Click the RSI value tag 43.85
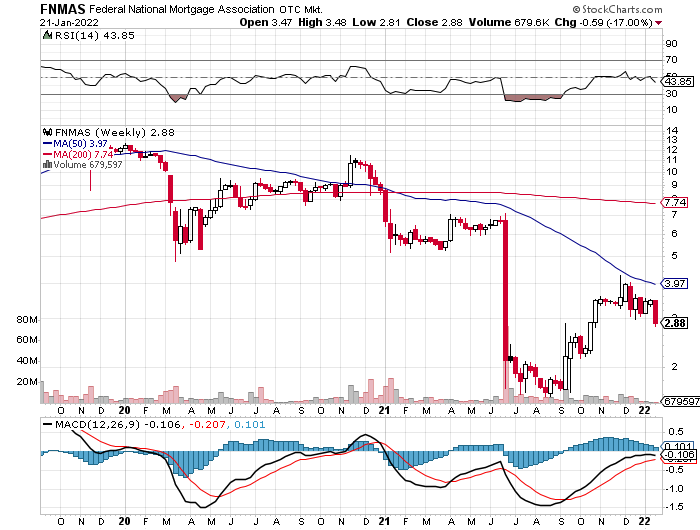Image resolution: width=700 pixels, height=530 pixels. [677, 81]
